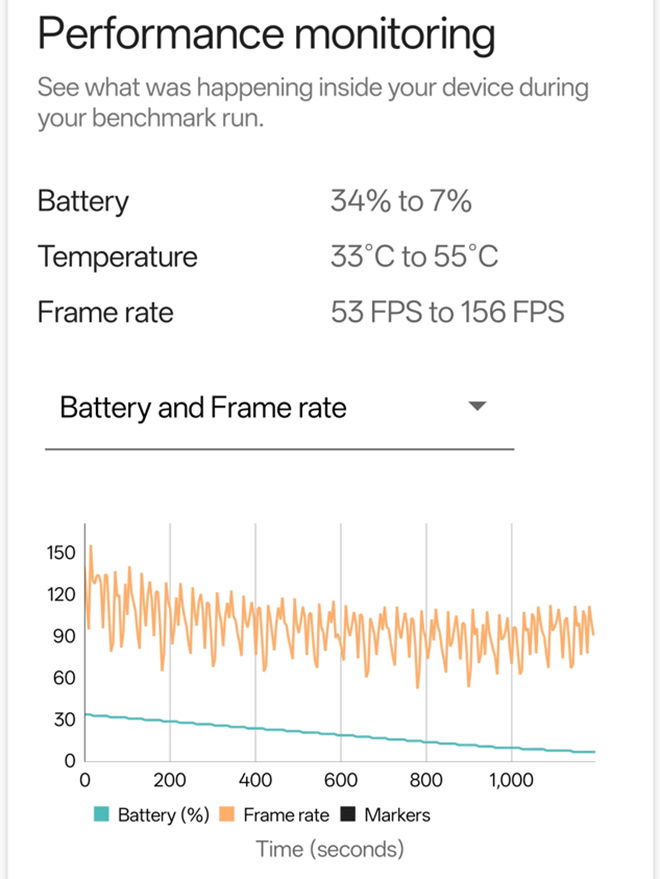Screen dimensions: 660x879
Task: Click the 1,000 tick on time axis
Action: coord(511,781)
